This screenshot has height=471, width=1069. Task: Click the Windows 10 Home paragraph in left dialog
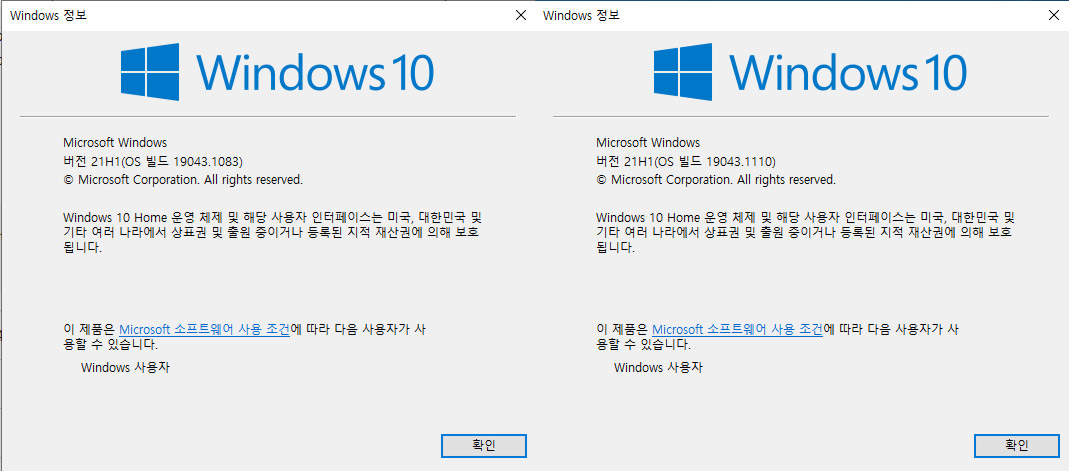(272, 232)
